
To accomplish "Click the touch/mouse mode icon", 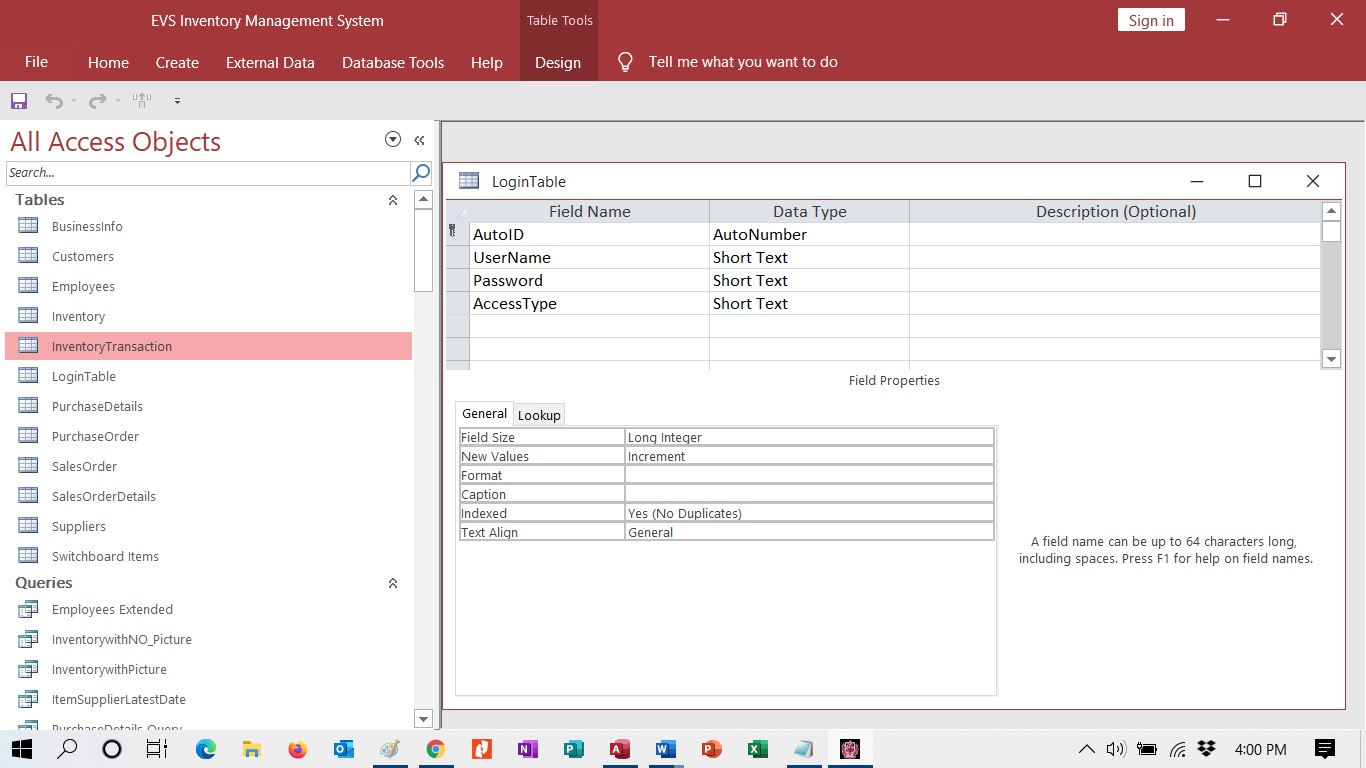I will pyautogui.click(x=142, y=100).
